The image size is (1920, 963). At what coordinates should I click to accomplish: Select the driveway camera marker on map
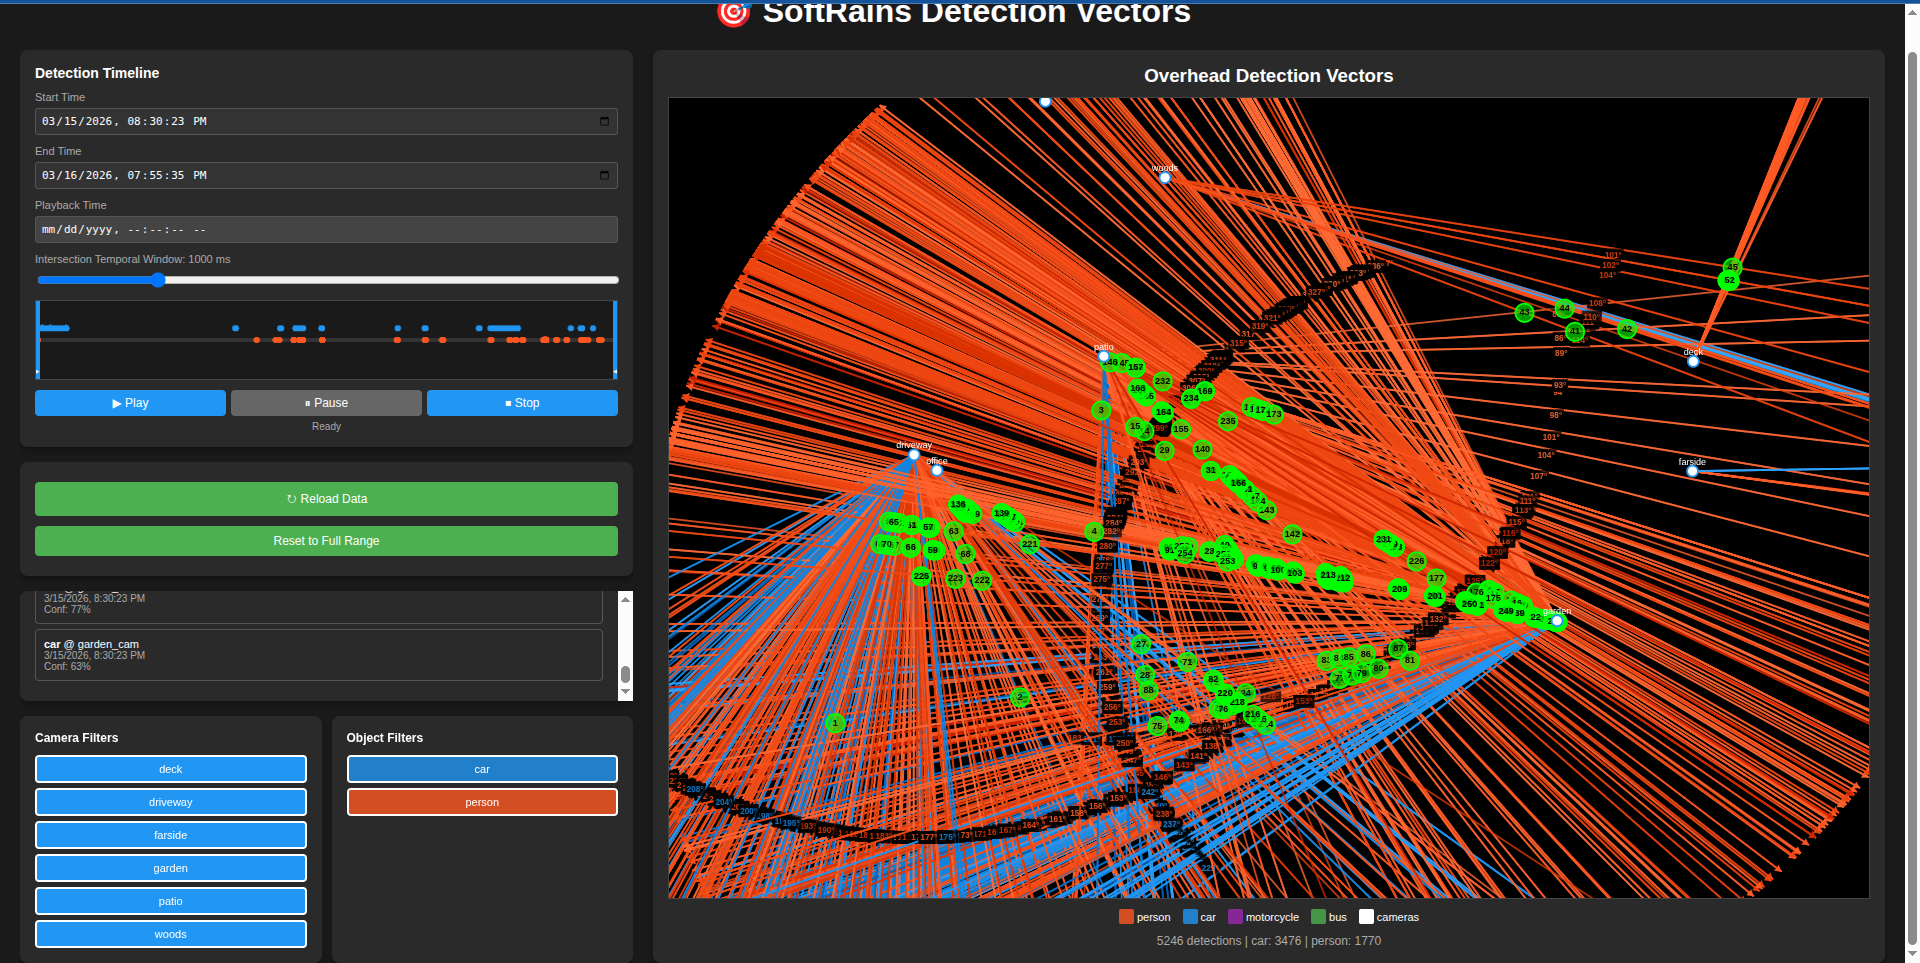(x=914, y=455)
